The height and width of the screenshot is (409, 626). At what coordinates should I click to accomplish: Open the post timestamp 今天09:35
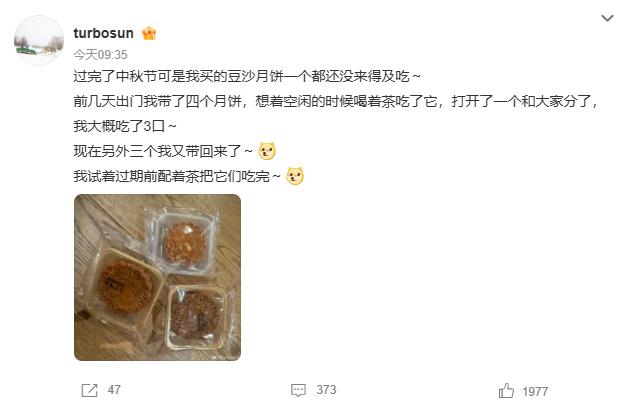pos(100,55)
